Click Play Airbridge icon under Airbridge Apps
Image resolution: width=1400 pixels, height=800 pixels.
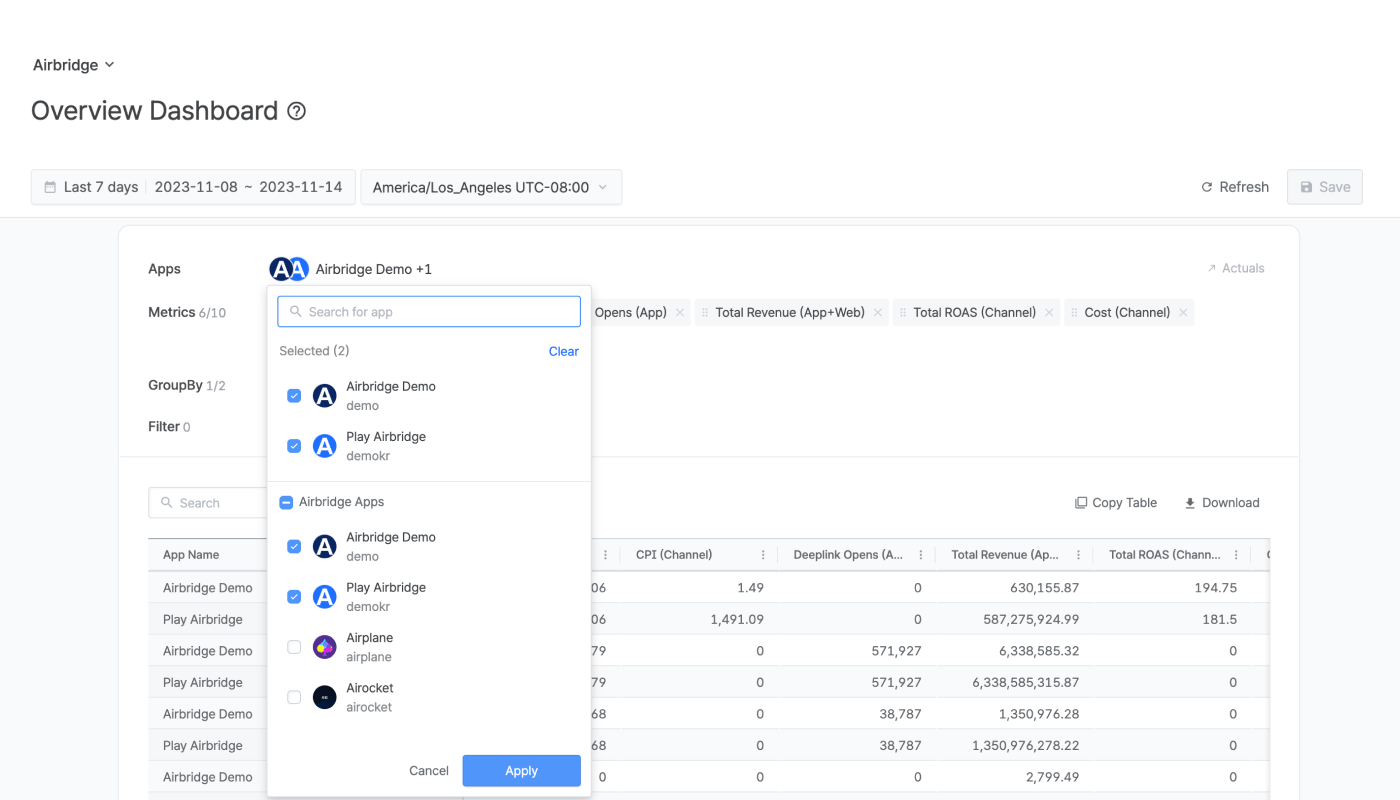[325, 597]
